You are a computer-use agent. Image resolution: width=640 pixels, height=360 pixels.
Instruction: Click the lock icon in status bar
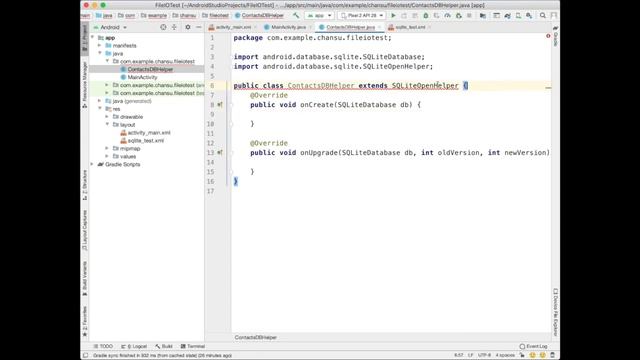point(522,356)
